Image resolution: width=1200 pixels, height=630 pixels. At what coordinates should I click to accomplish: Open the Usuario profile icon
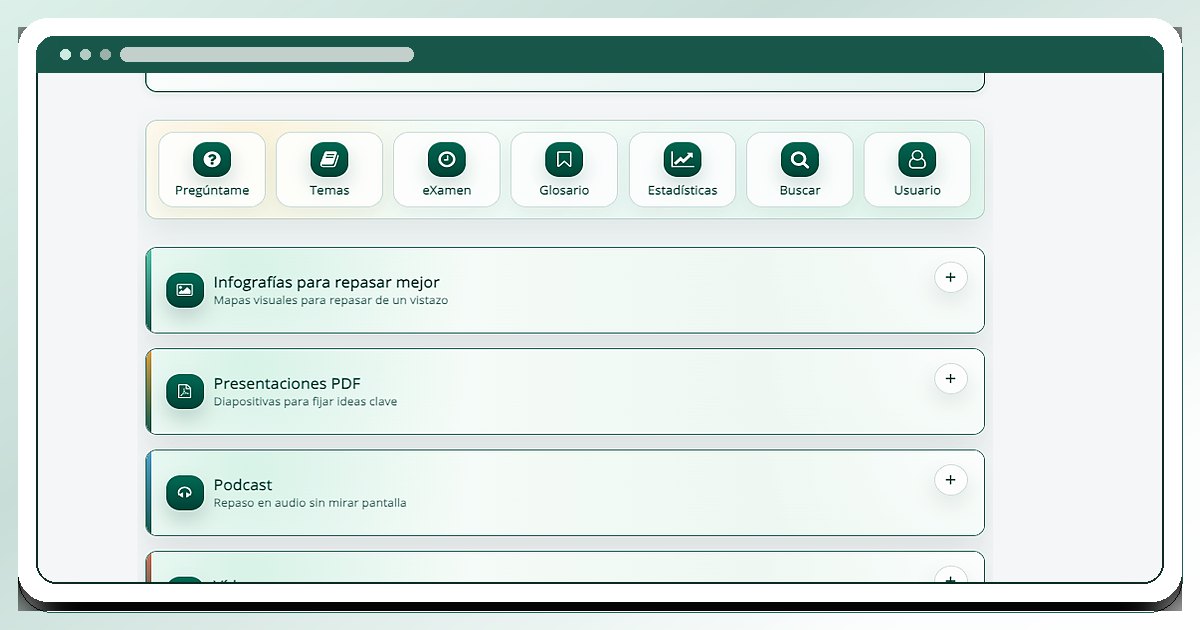[x=917, y=159]
